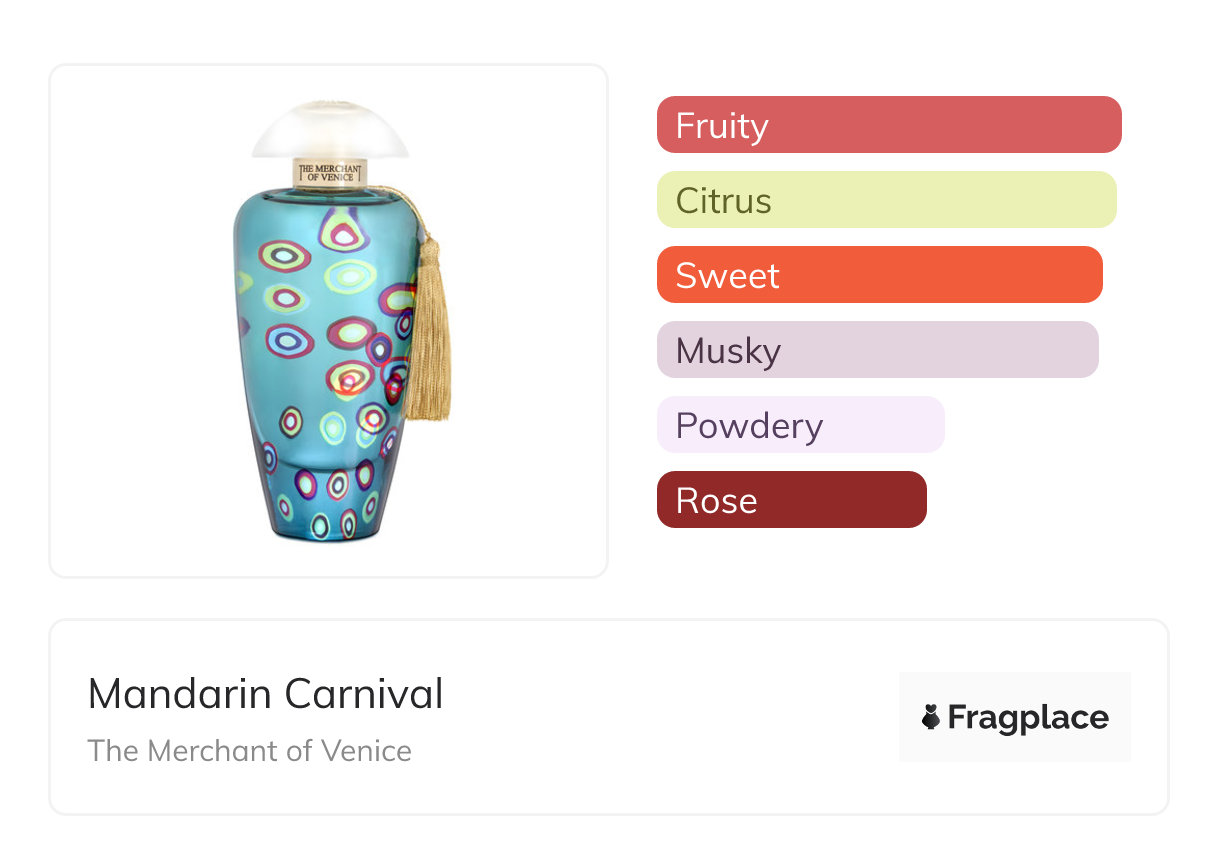Pick the Powdery accord bar

(x=800, y=425)
